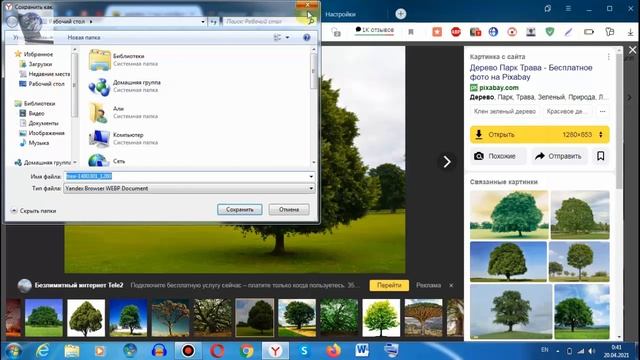Select Рабочий стол in the navigation pane
640x360 pixels.
42,84
